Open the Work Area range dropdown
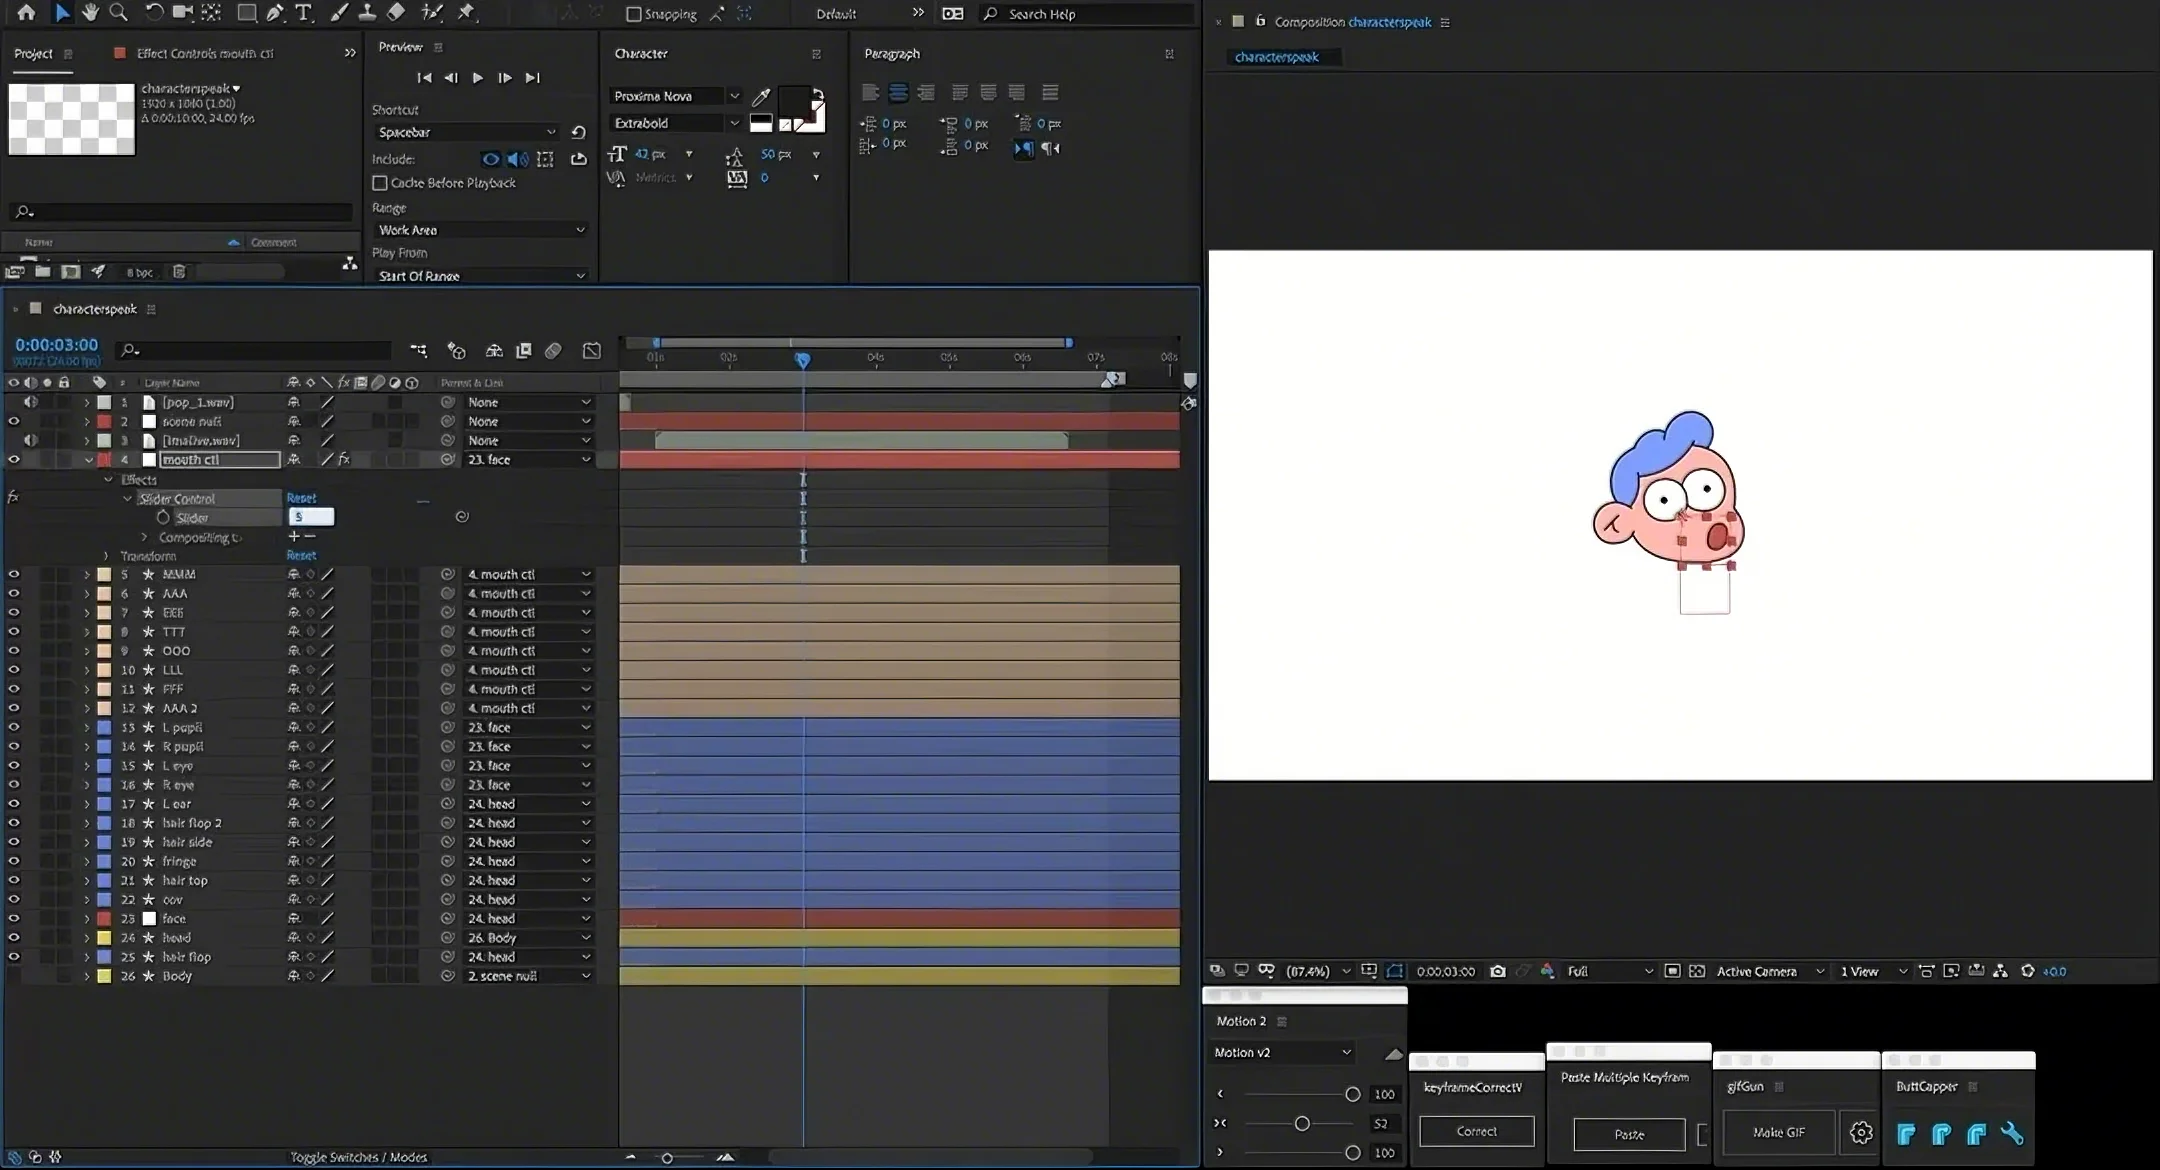The height and width of the screenshot is (1170, 2160). (481, 230)
